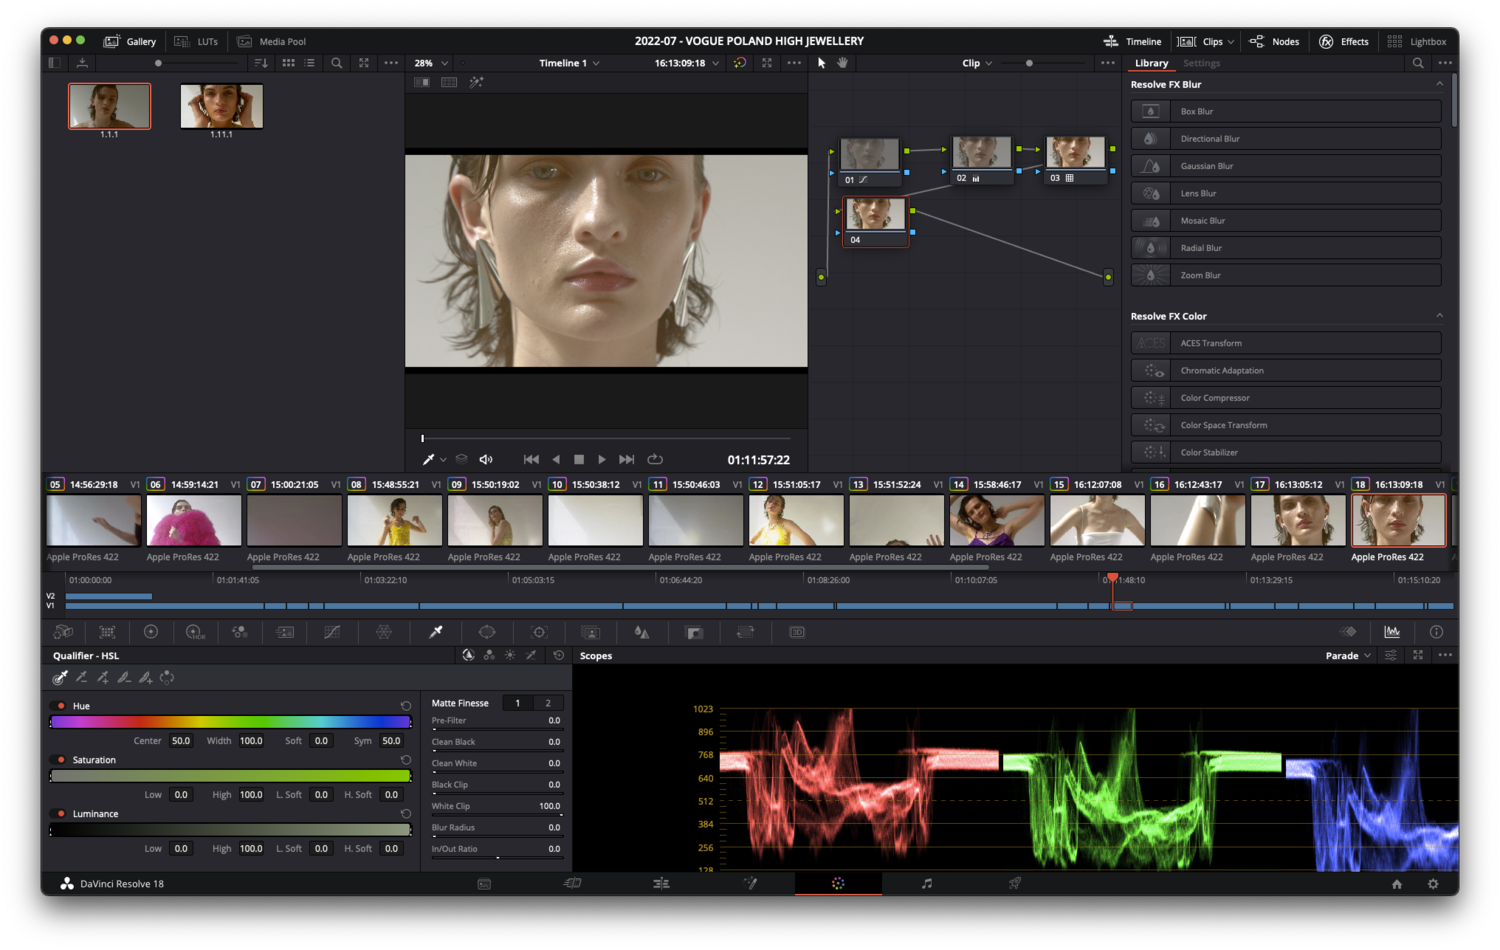Switch to the Fairlight page

click(x=926, y=883)
